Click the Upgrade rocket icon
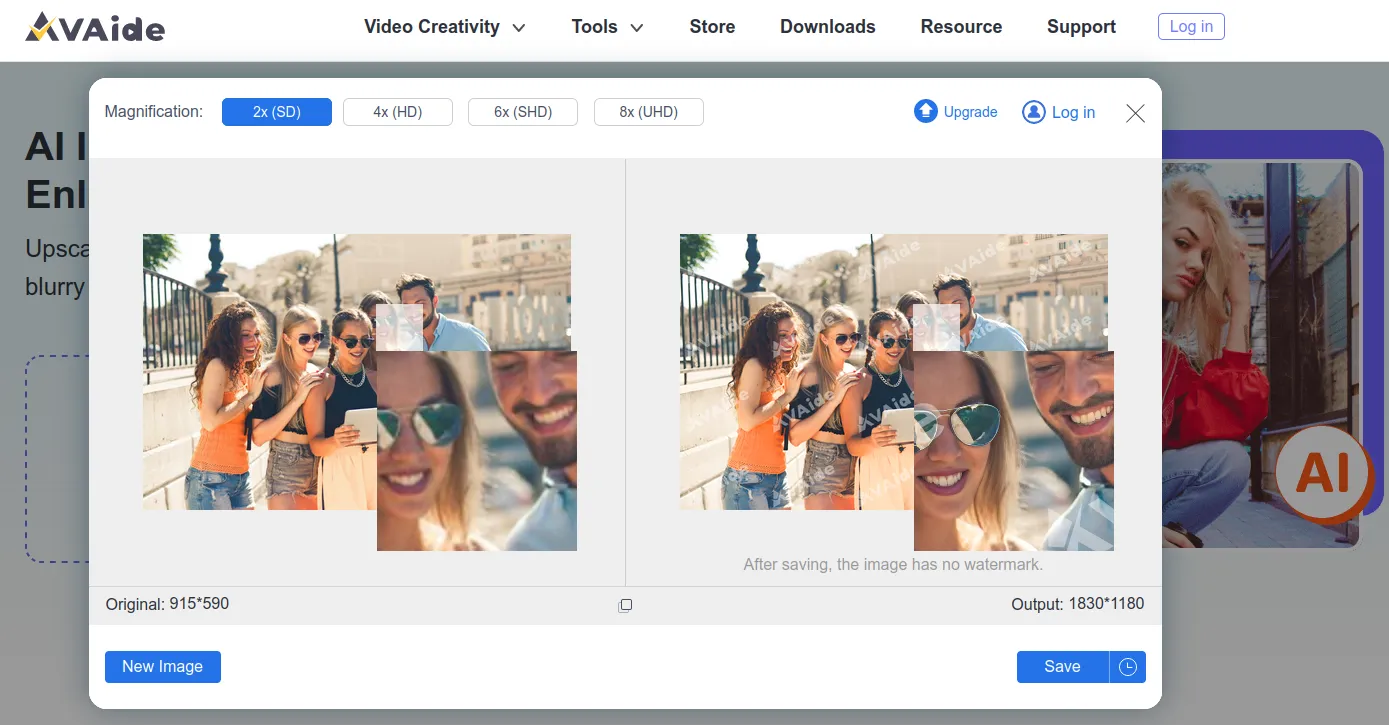The width and height of the screenshot is (1389, 725). 925,111
